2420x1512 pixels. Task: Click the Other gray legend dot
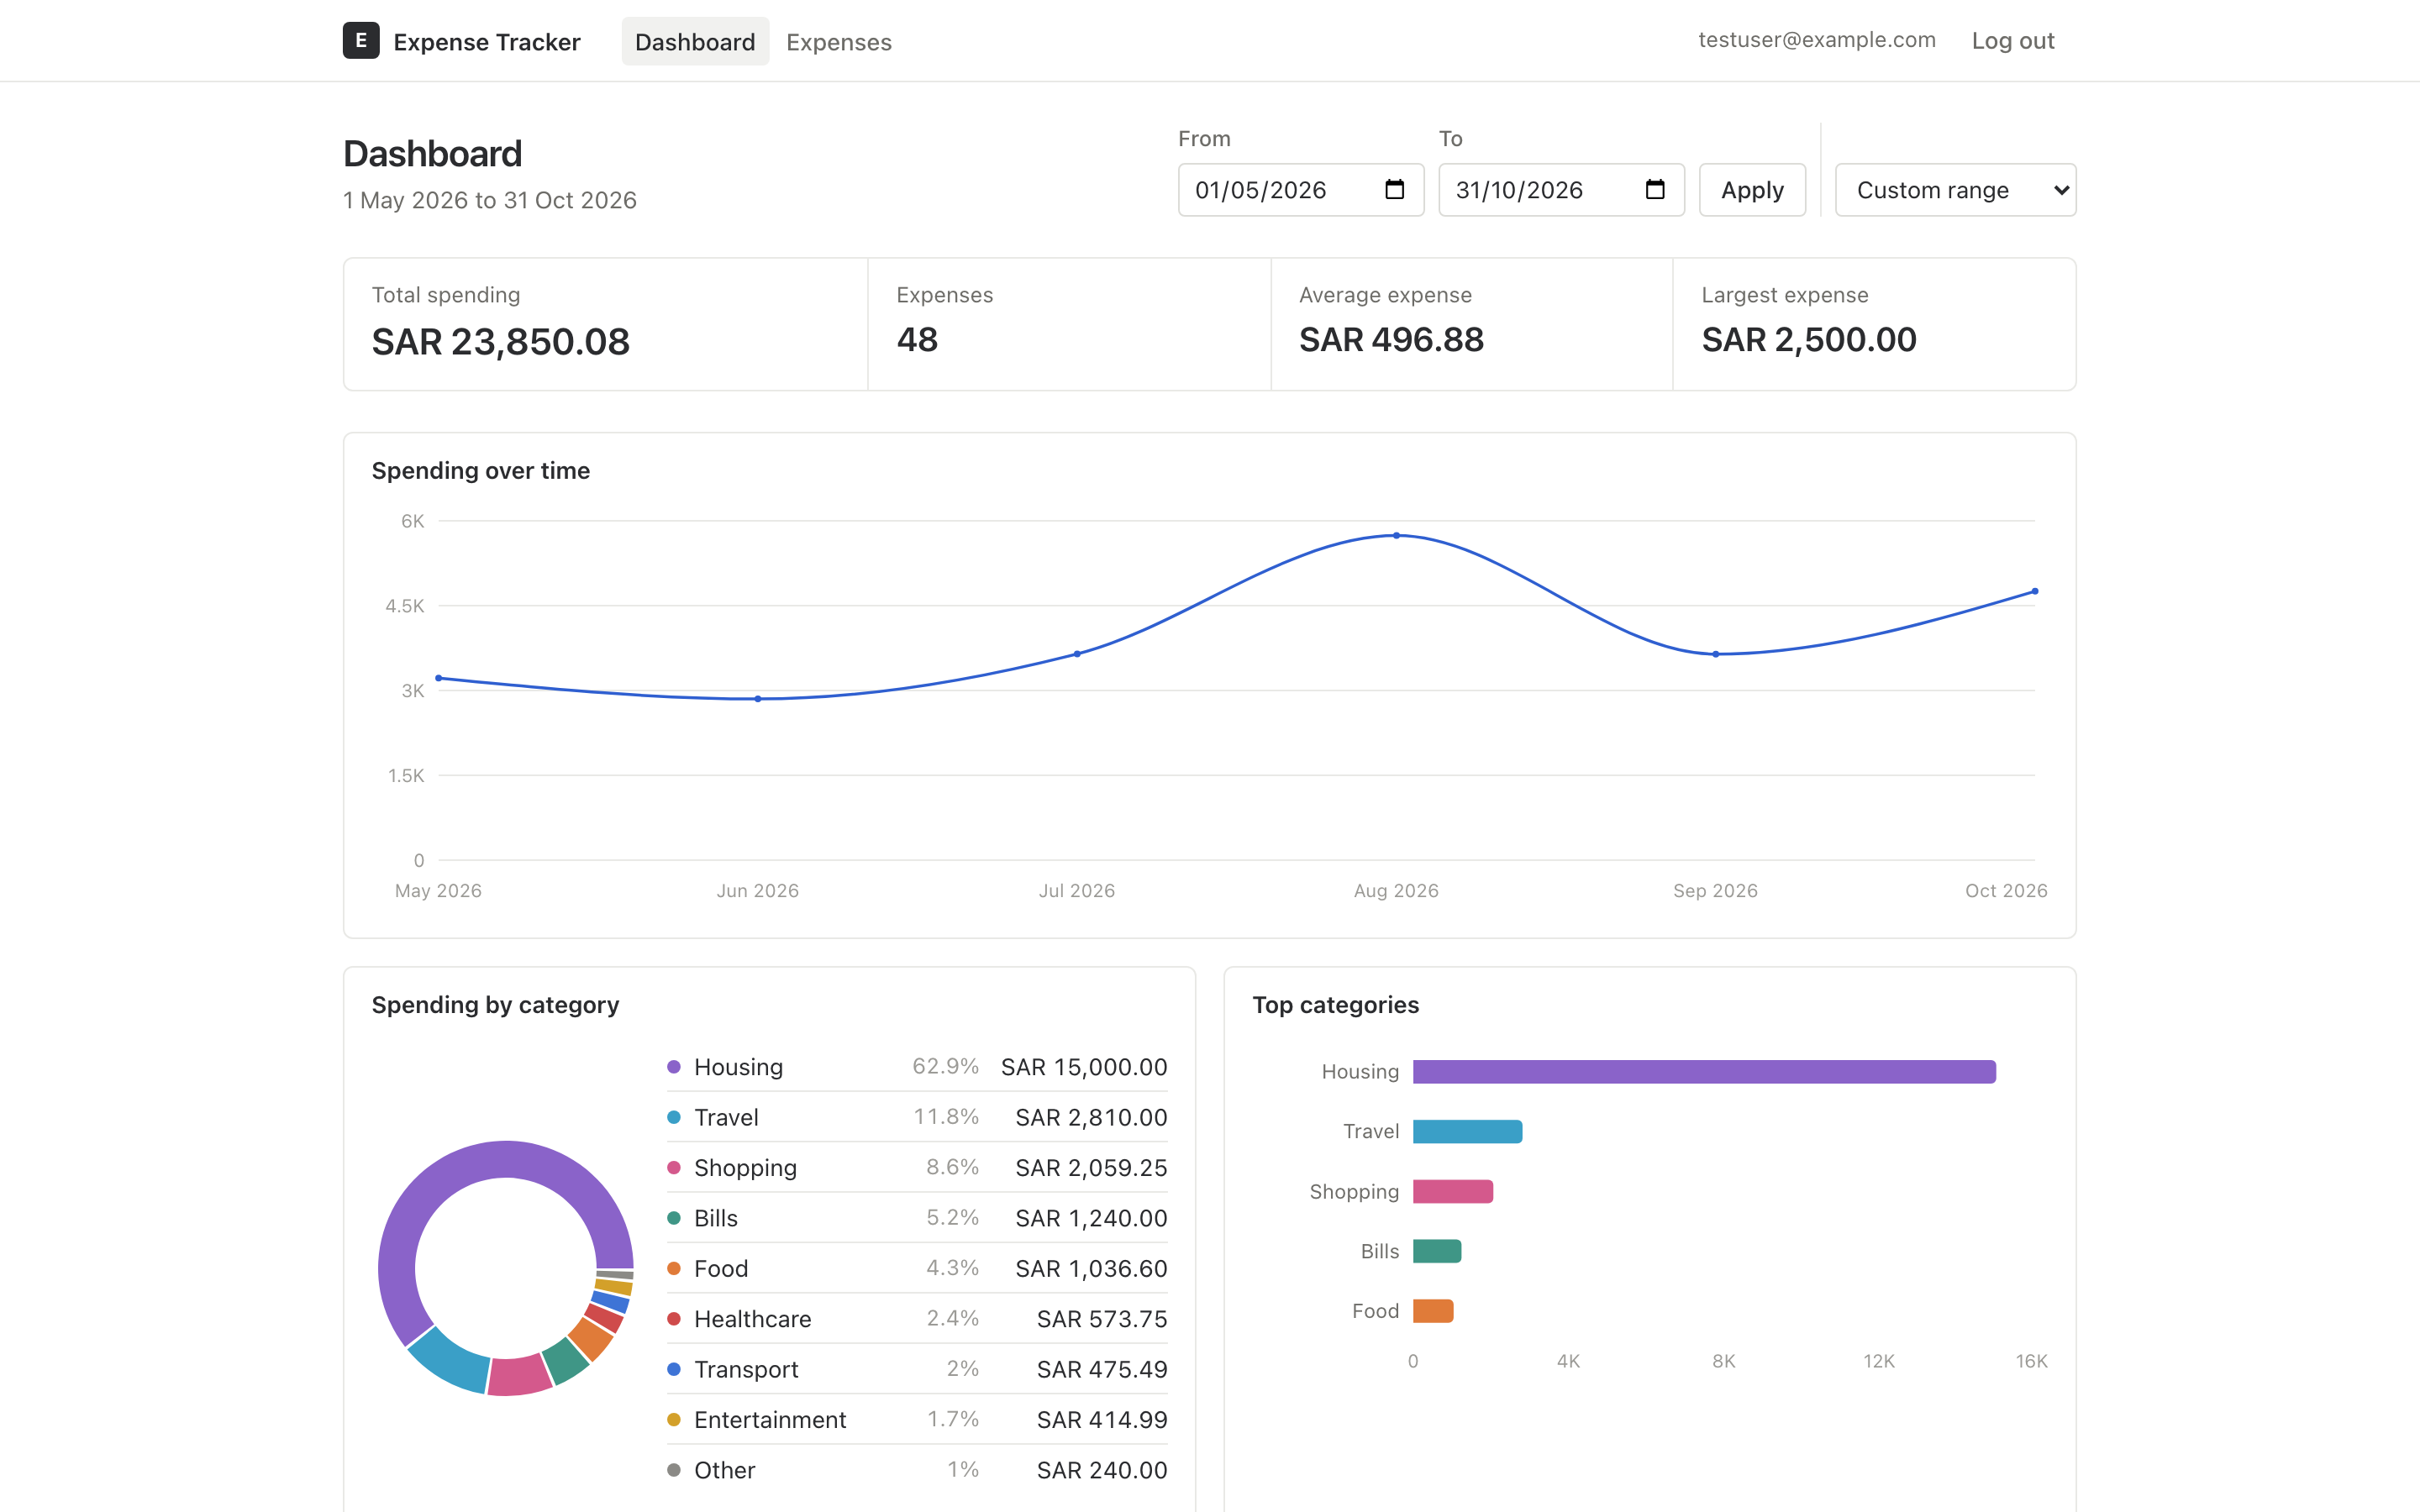coord(674,1470)
